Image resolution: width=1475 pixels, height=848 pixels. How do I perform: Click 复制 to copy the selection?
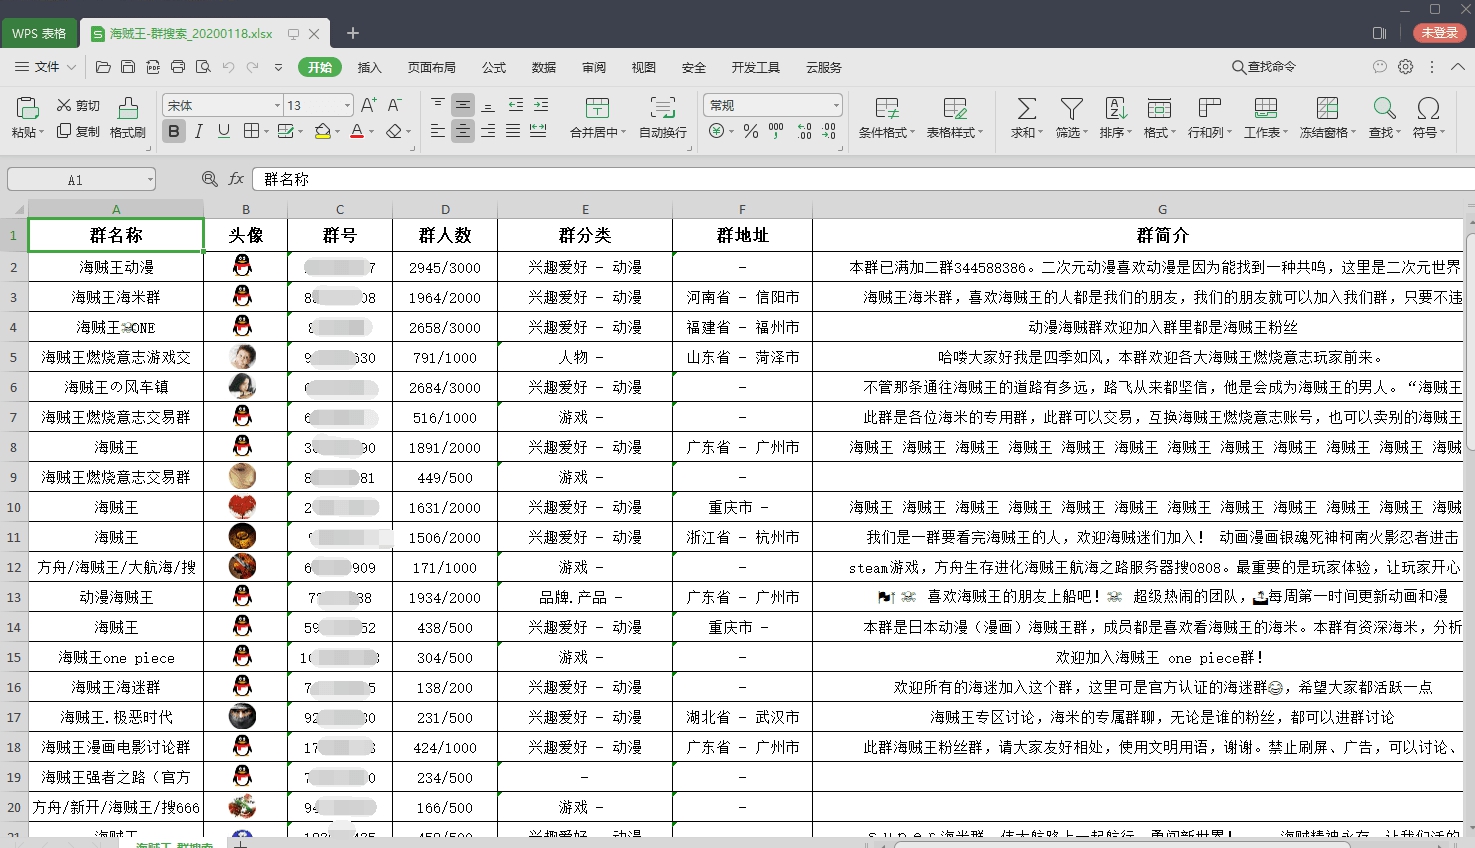80,131
